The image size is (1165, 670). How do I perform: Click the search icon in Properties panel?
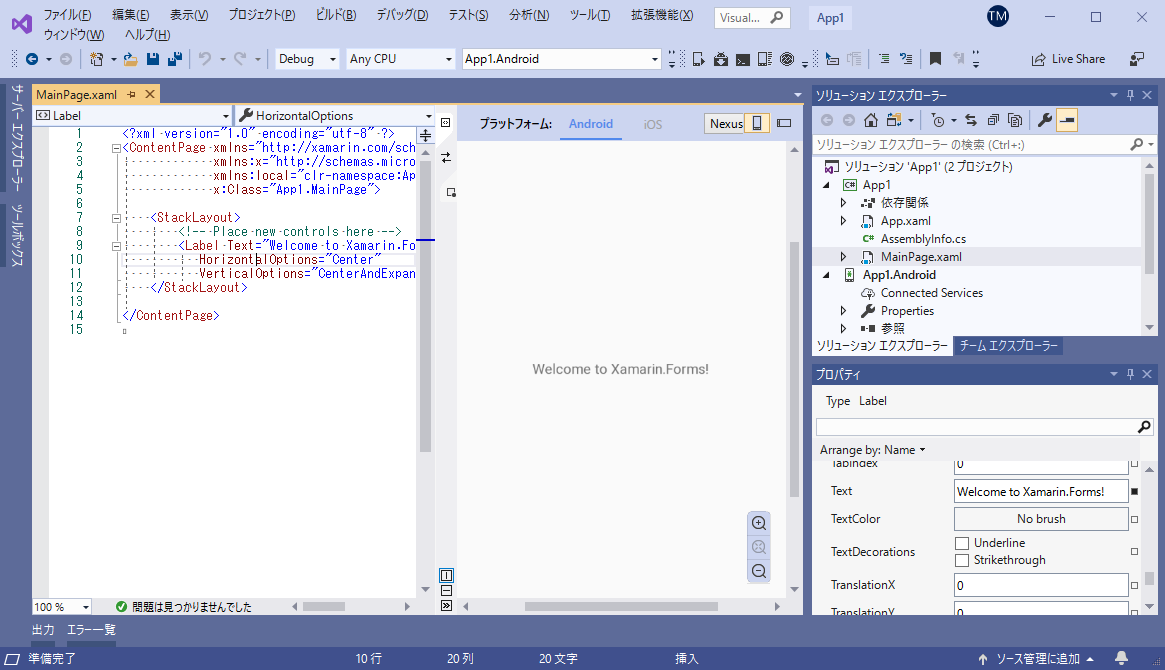coord(1144,426)
